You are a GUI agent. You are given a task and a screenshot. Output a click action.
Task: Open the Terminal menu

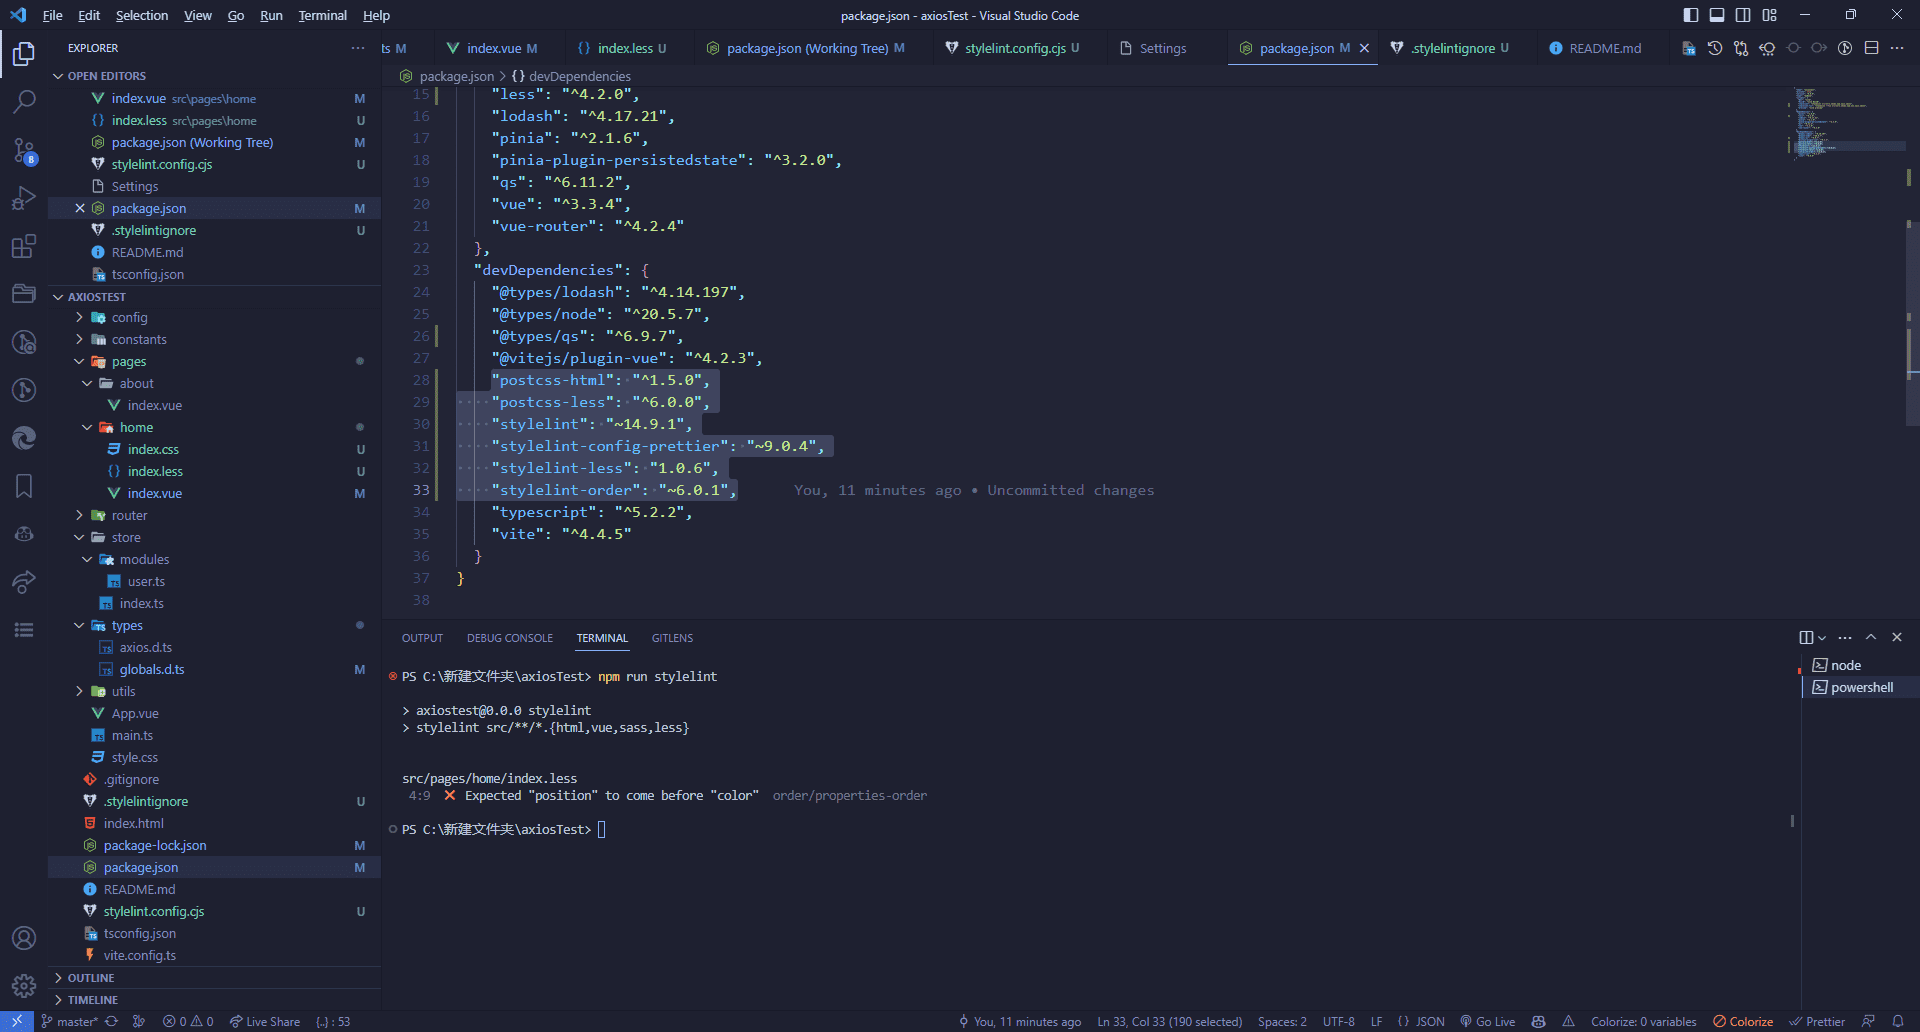pos(322,15)
